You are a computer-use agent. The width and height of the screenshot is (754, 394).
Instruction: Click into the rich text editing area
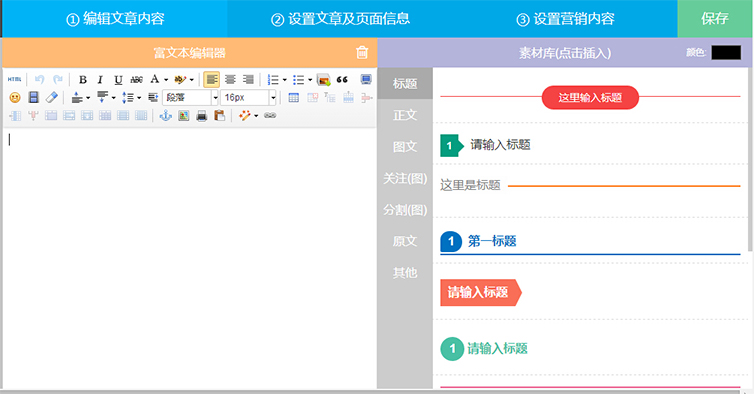[189, 257]
